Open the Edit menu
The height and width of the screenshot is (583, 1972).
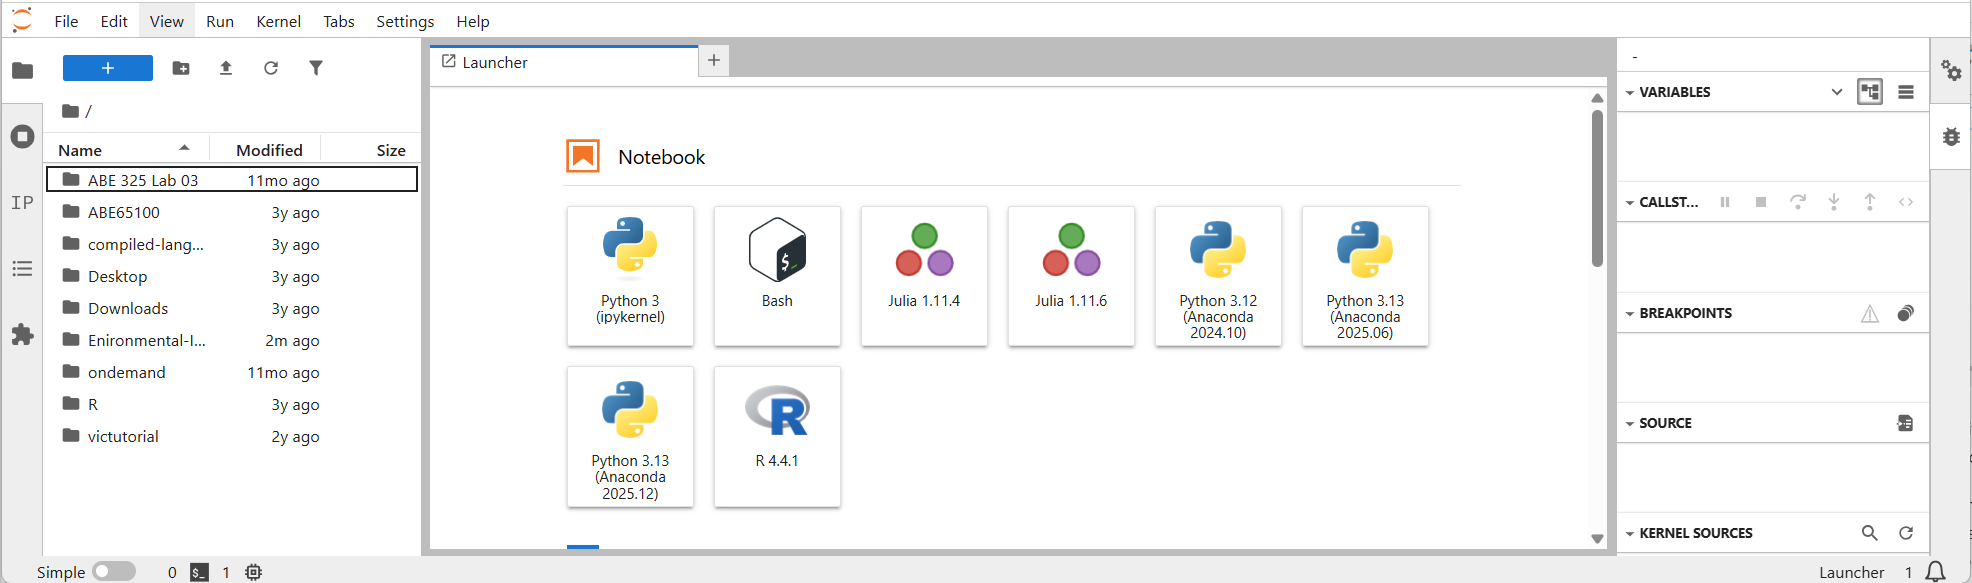click(x=114, y=21)
